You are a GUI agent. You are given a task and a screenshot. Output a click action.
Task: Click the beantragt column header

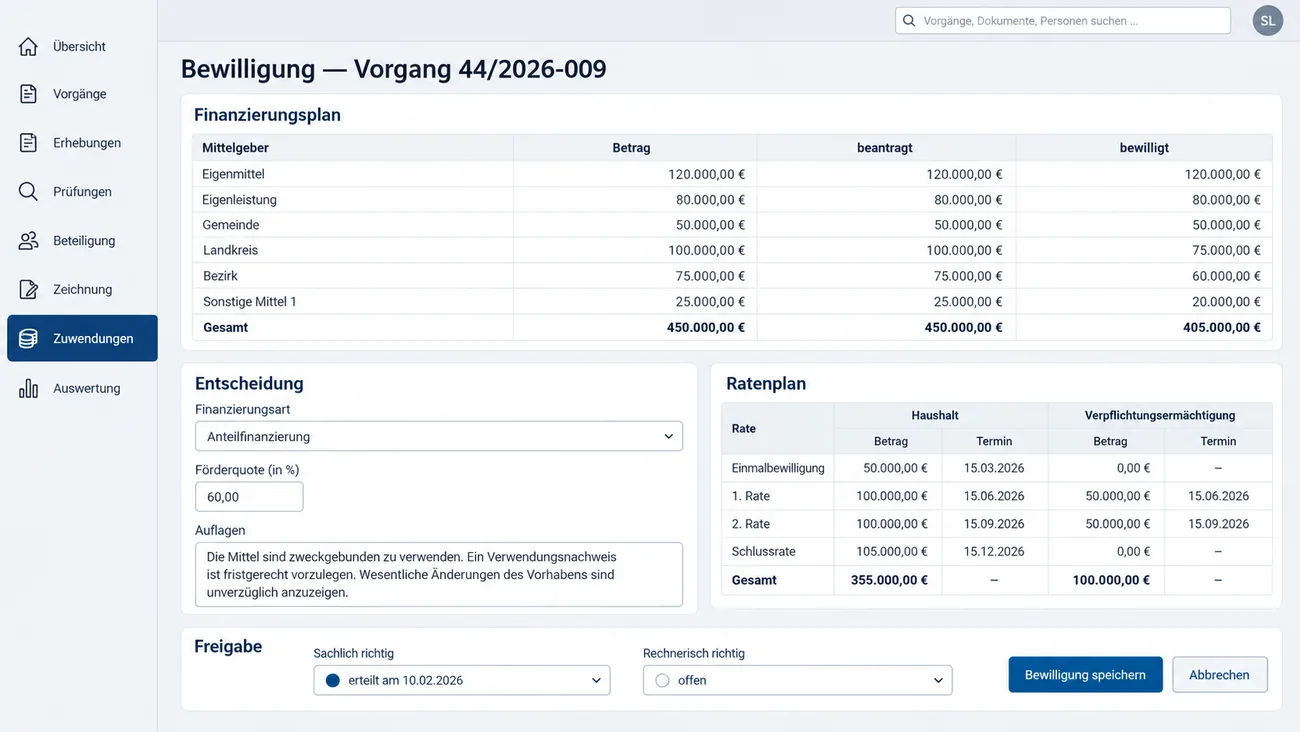(x=885, y=148)
